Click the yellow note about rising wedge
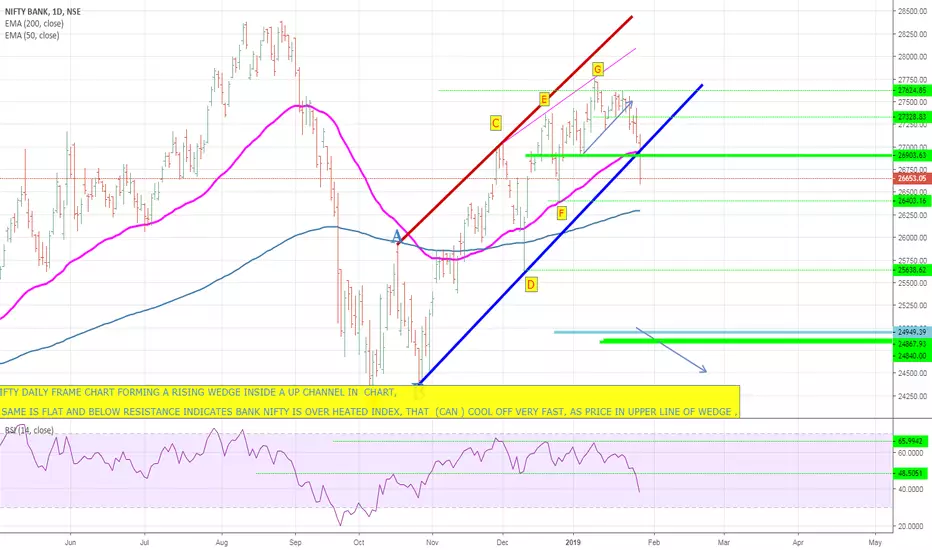 tap(198, 392)
